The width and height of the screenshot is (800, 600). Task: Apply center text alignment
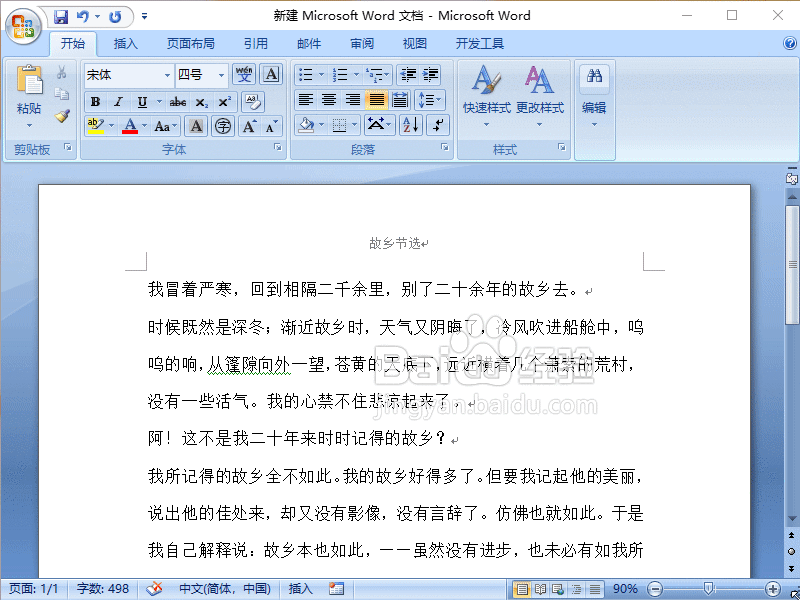pyautogui.click(x=327, y=99)
